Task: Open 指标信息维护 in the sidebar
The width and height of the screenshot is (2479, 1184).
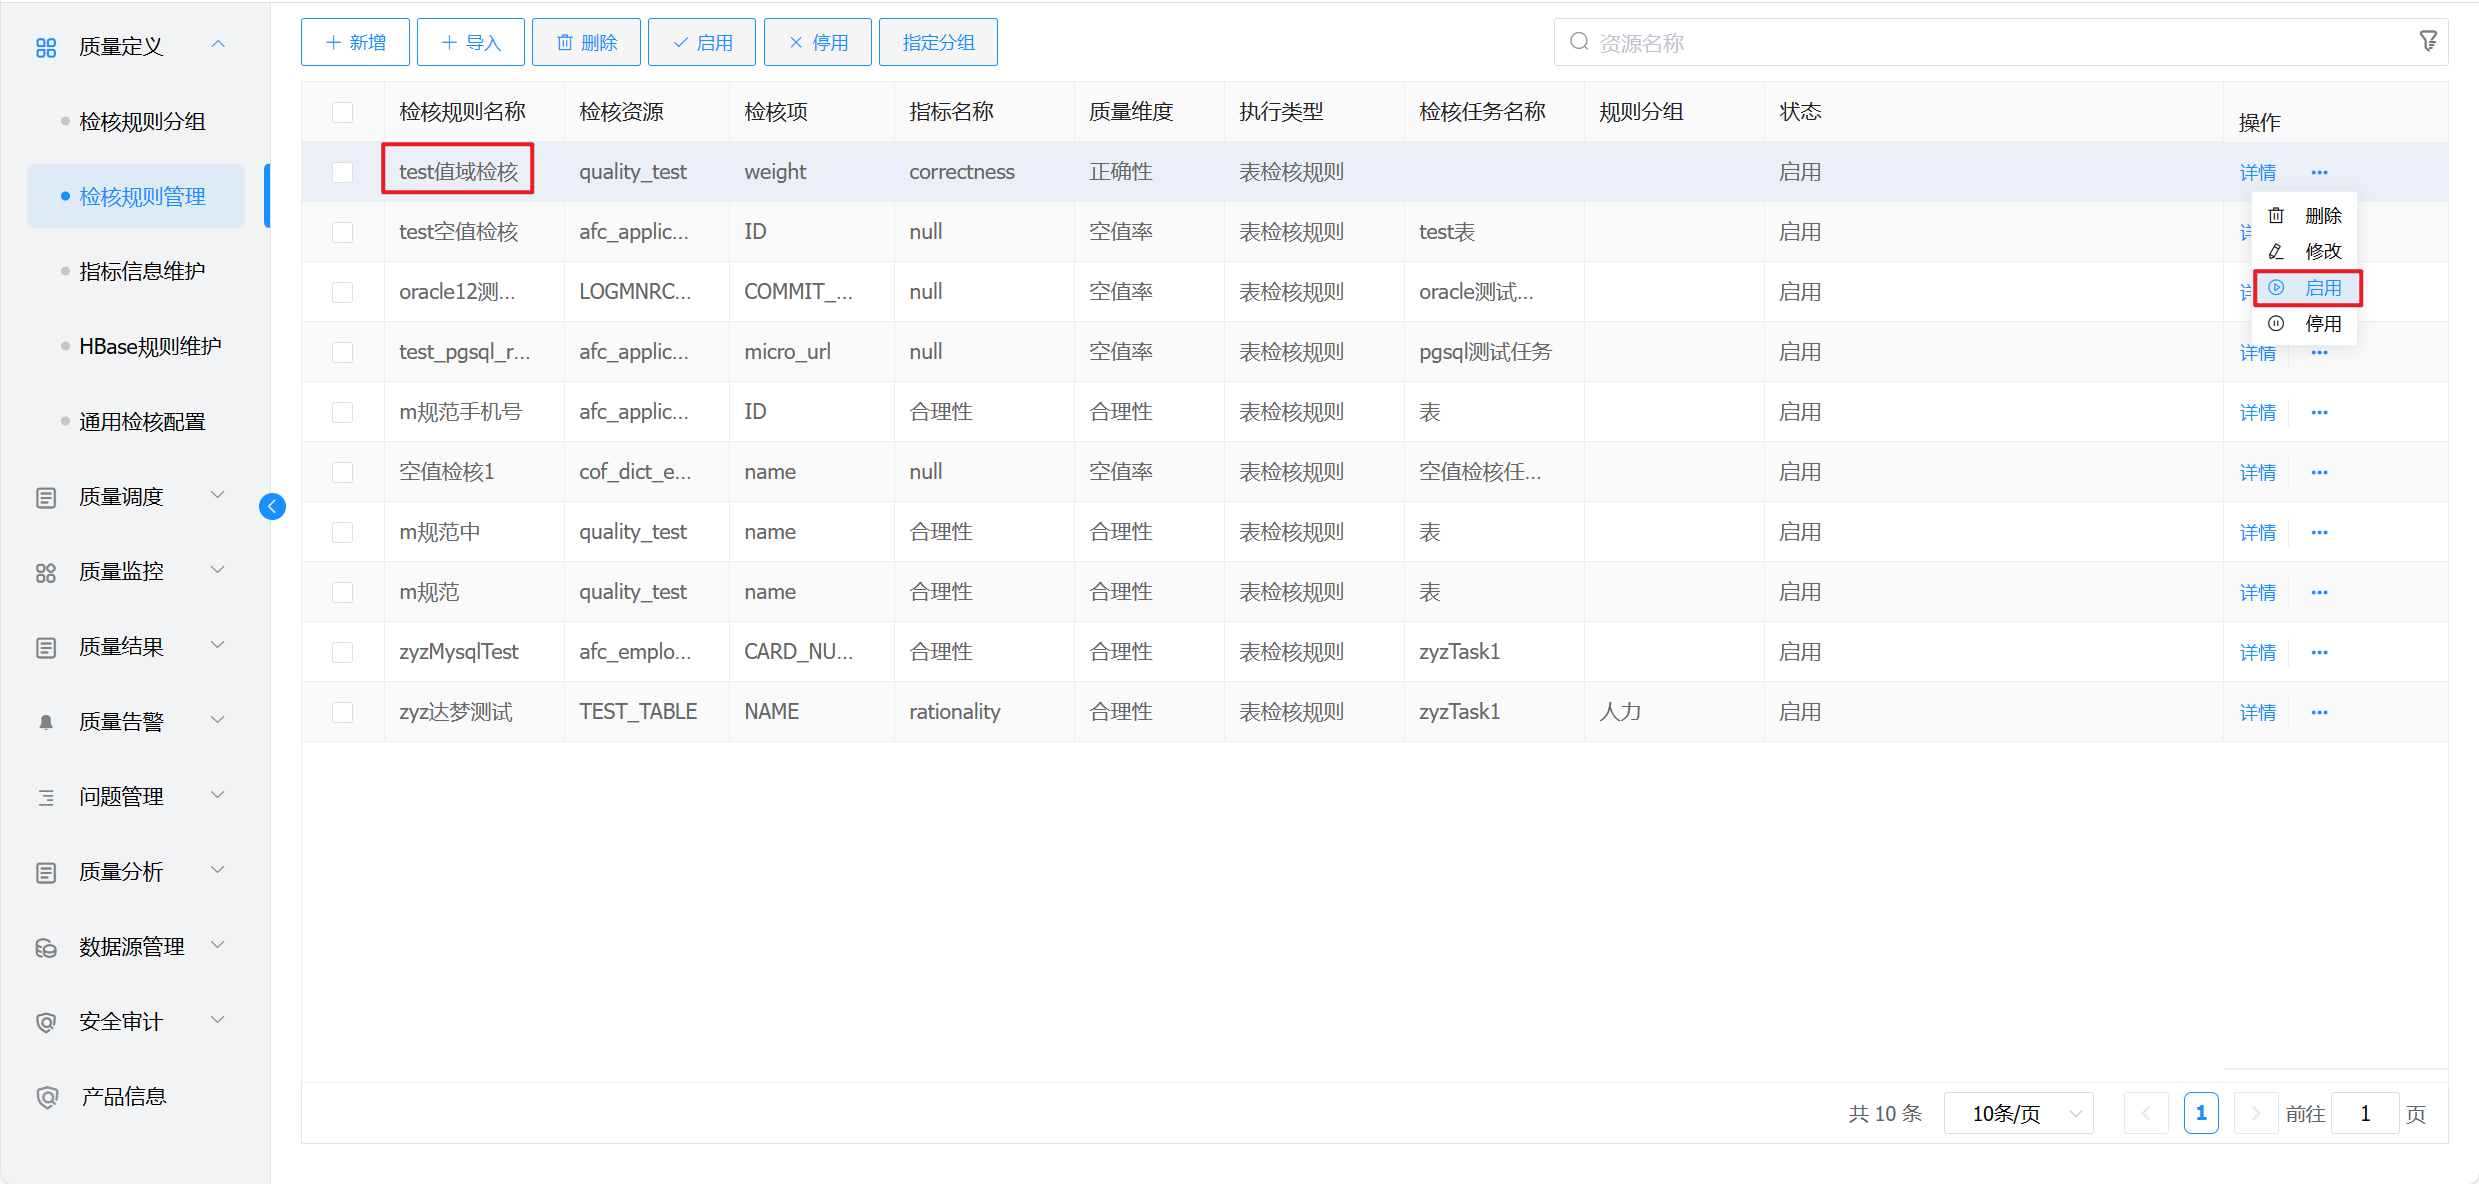Action: [142, 272]
